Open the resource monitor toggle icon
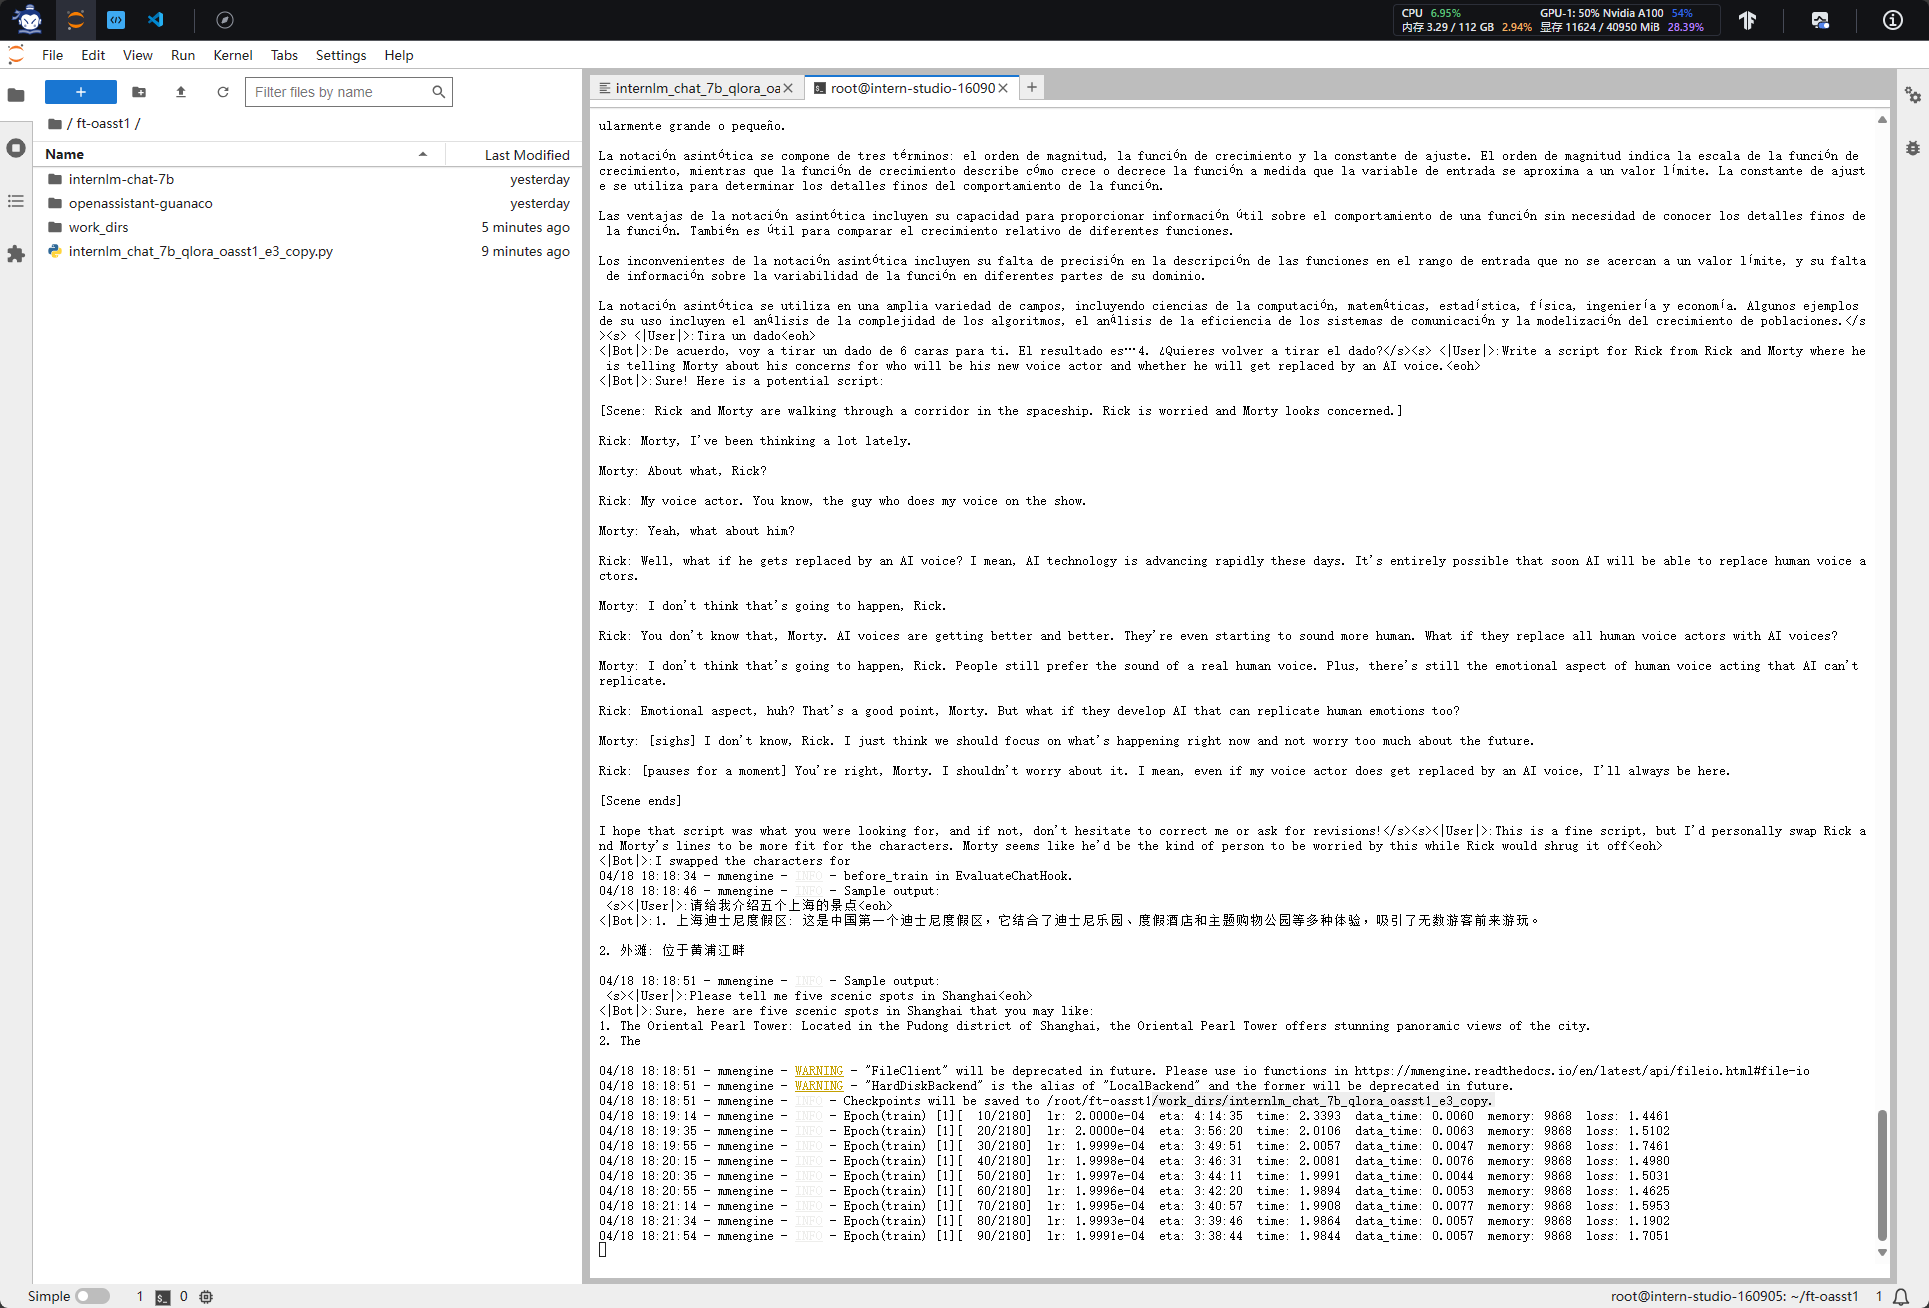The width and height of the screenshot is (1929, 1308). pos(1820,20)
